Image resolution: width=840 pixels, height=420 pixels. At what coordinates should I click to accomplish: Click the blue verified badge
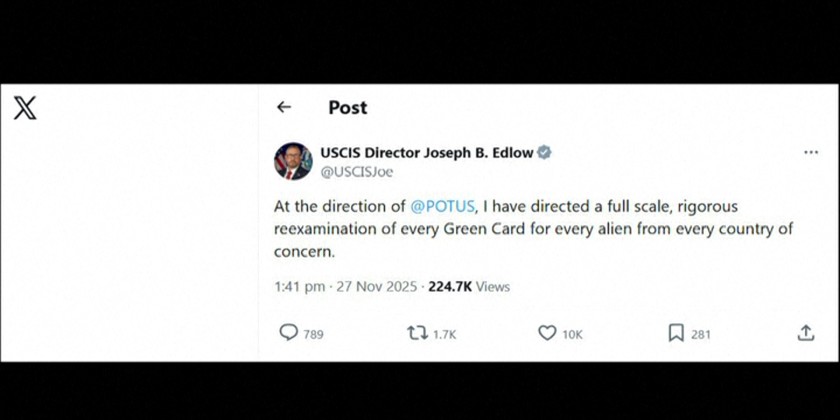click(x=545, y=153)
